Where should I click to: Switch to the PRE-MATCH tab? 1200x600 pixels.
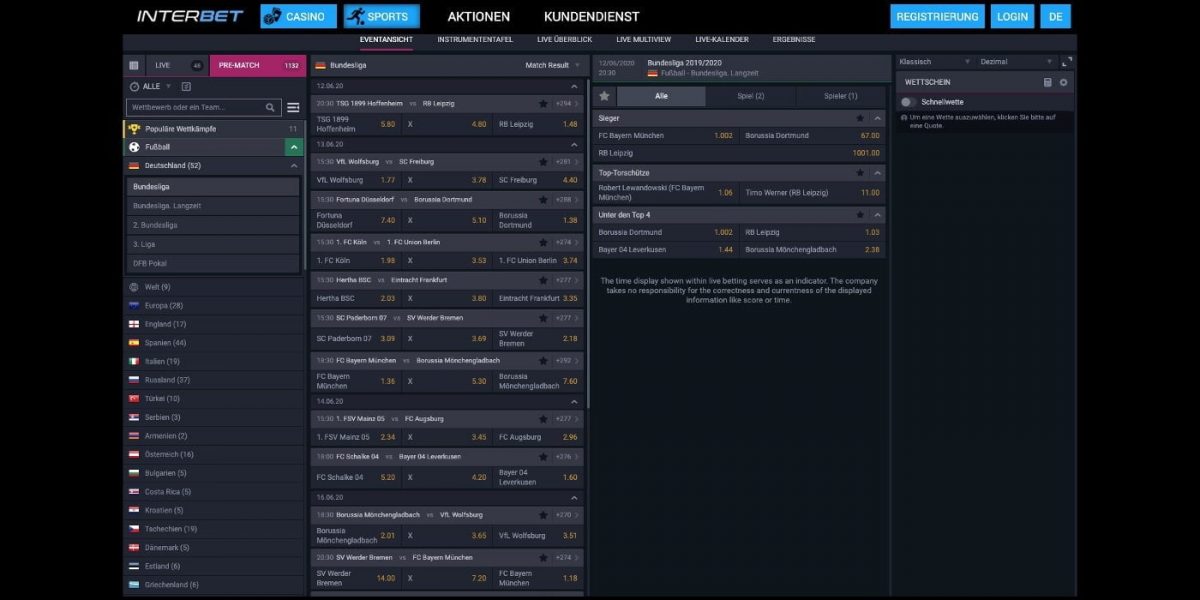coord(258,65)
